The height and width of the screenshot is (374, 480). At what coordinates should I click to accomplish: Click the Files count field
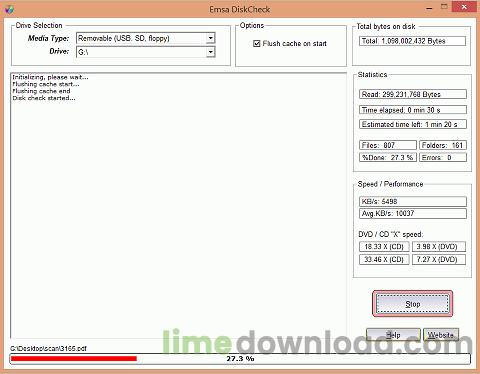point(388,145)
